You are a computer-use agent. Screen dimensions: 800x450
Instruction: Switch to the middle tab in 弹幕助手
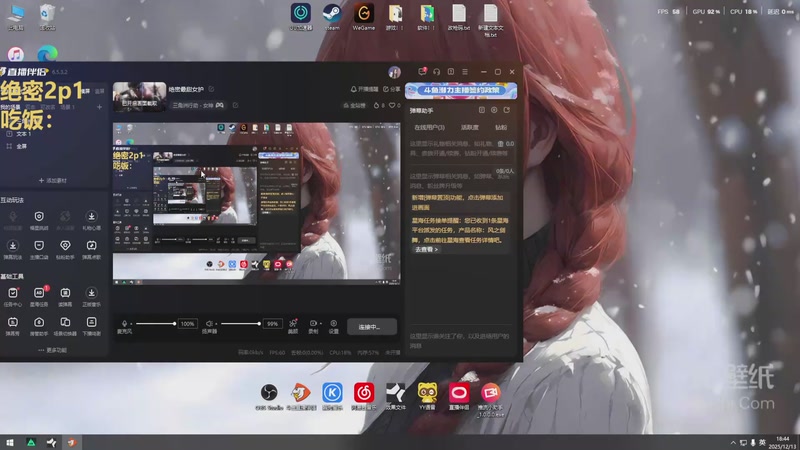point(469,128)
